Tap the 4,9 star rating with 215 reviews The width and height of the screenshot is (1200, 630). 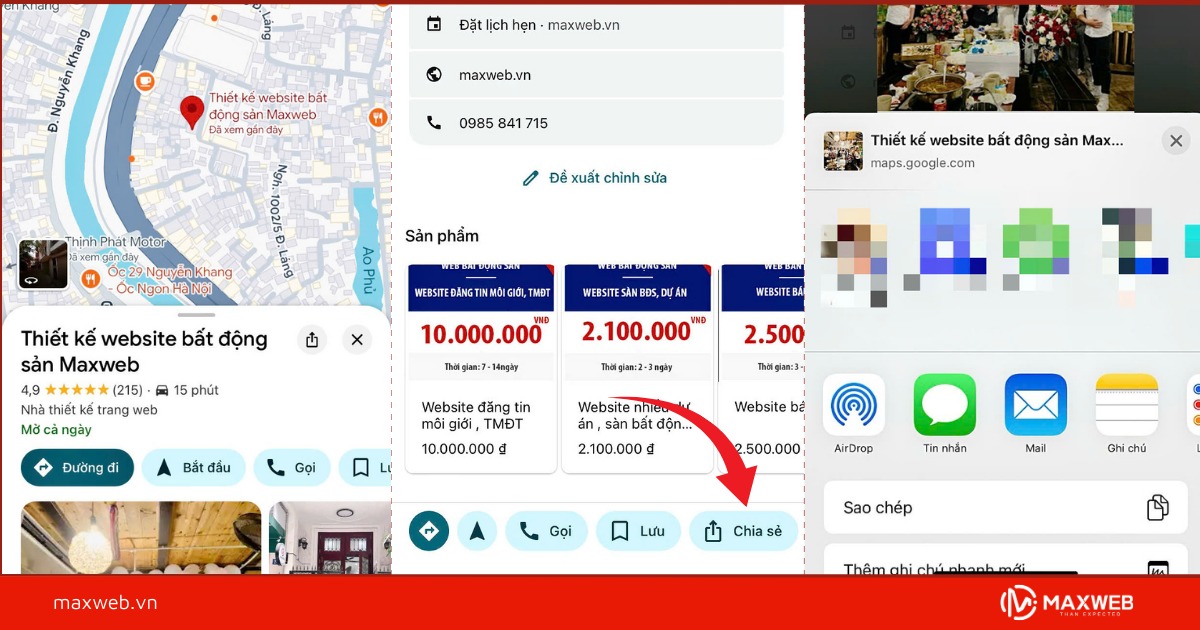[x=82, y=390]
